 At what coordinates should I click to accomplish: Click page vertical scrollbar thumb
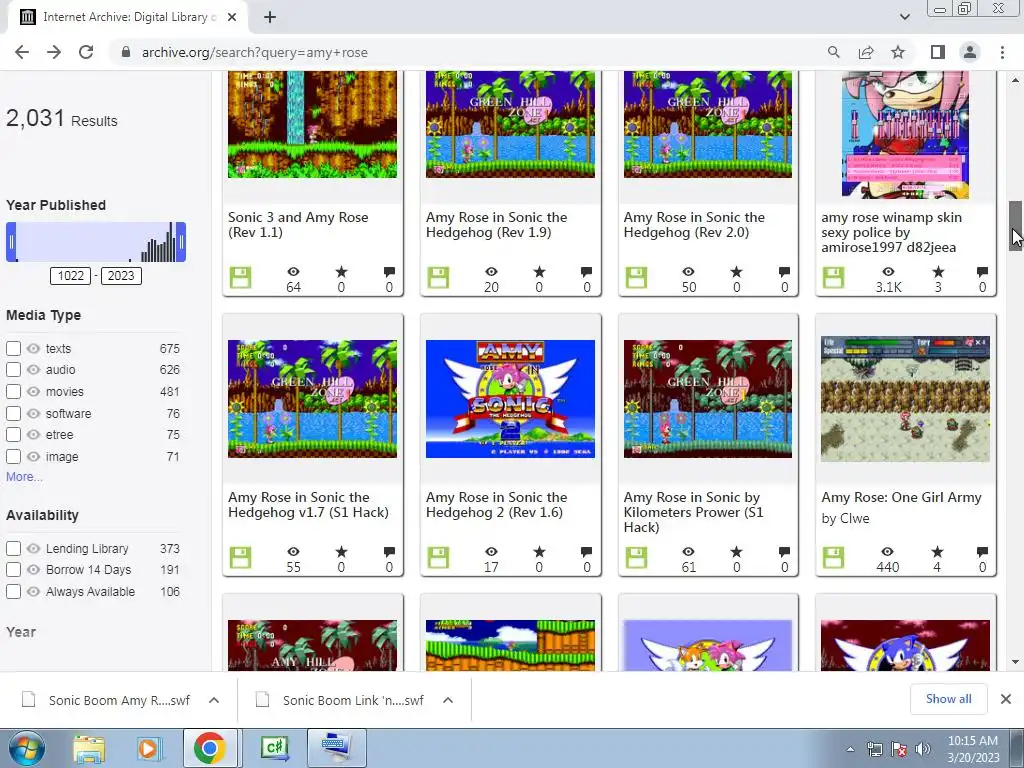(1016, 226)
